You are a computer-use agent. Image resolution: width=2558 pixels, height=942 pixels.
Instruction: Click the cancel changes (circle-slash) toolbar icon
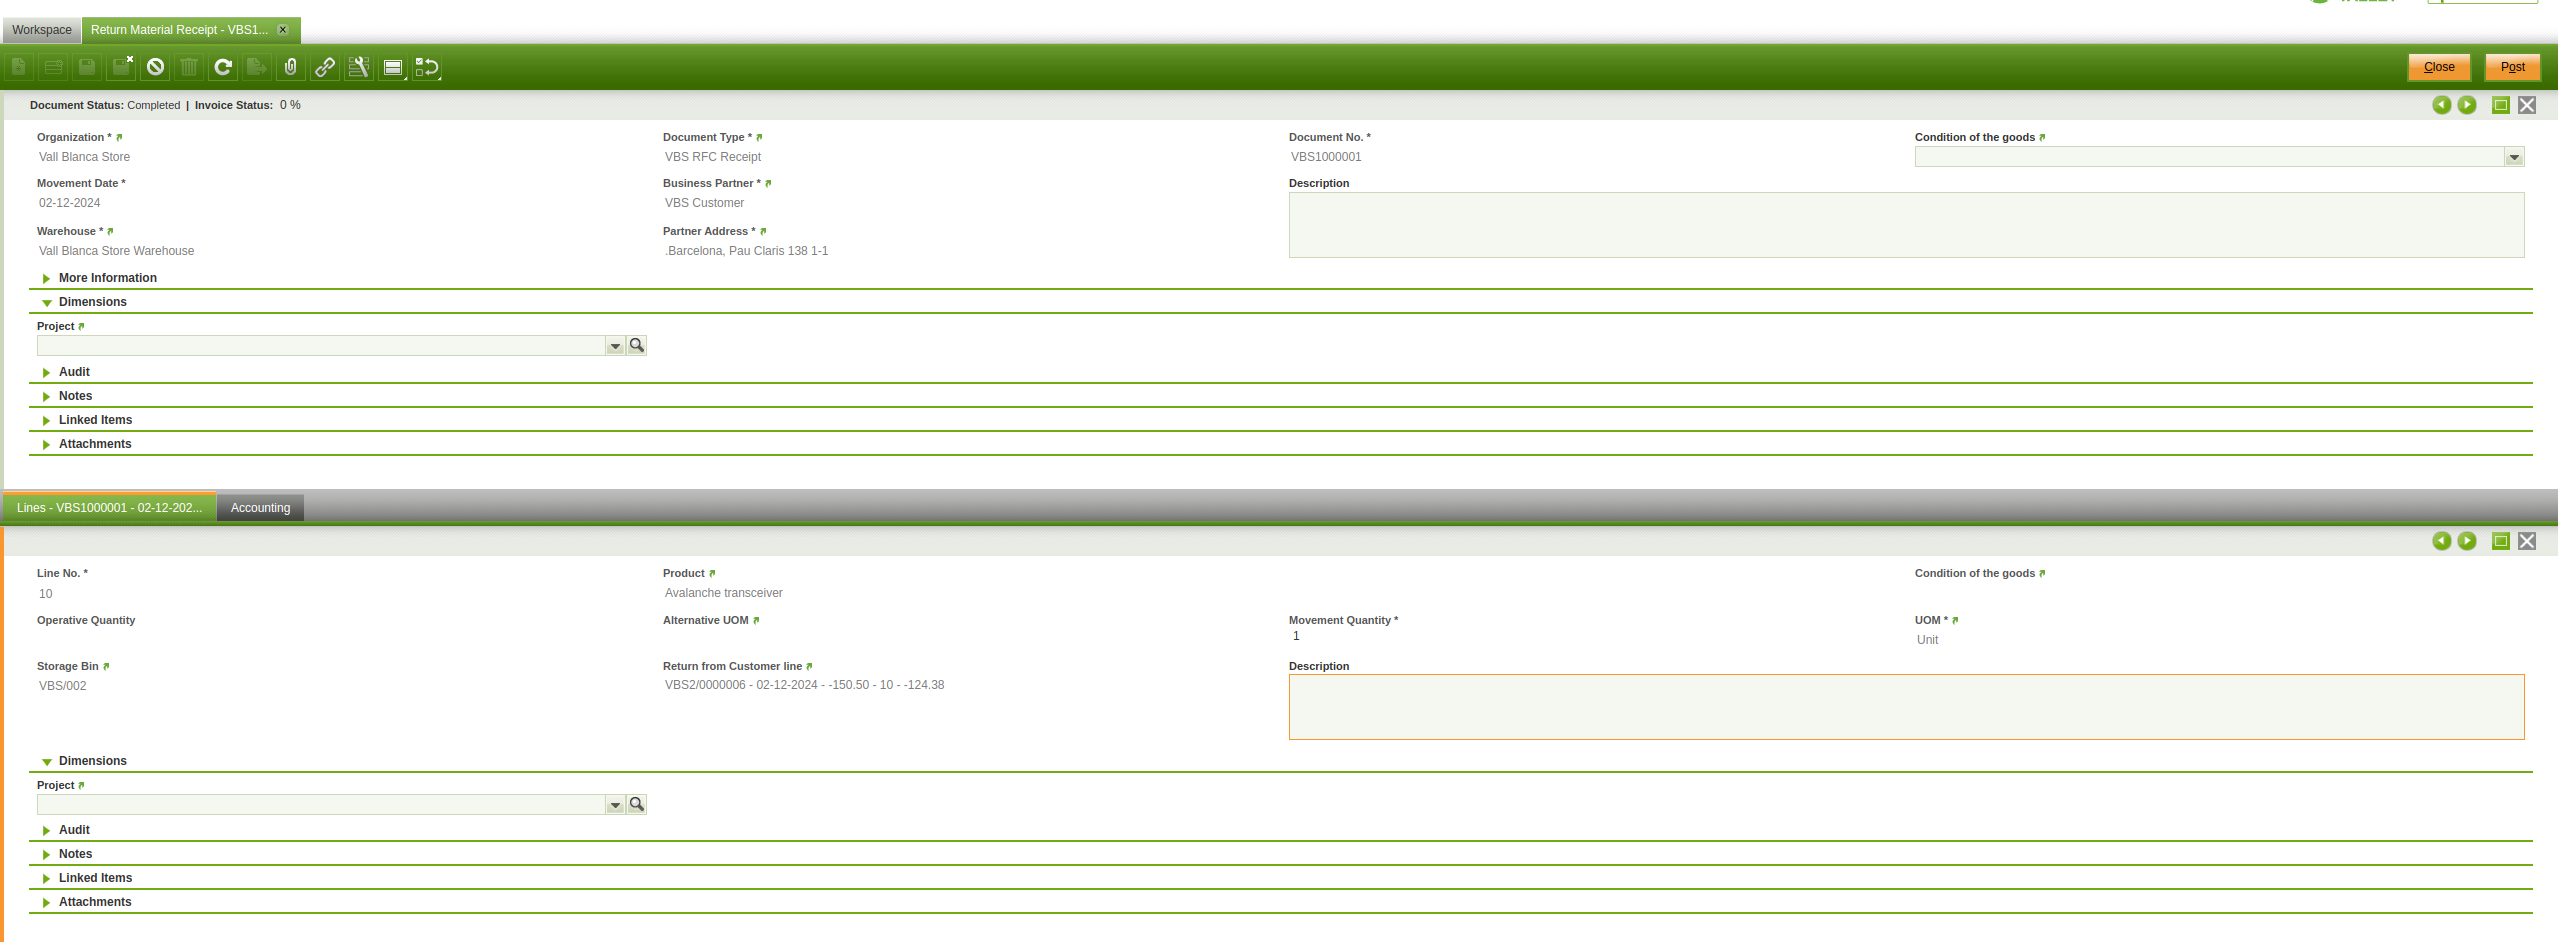click(155, 67)
